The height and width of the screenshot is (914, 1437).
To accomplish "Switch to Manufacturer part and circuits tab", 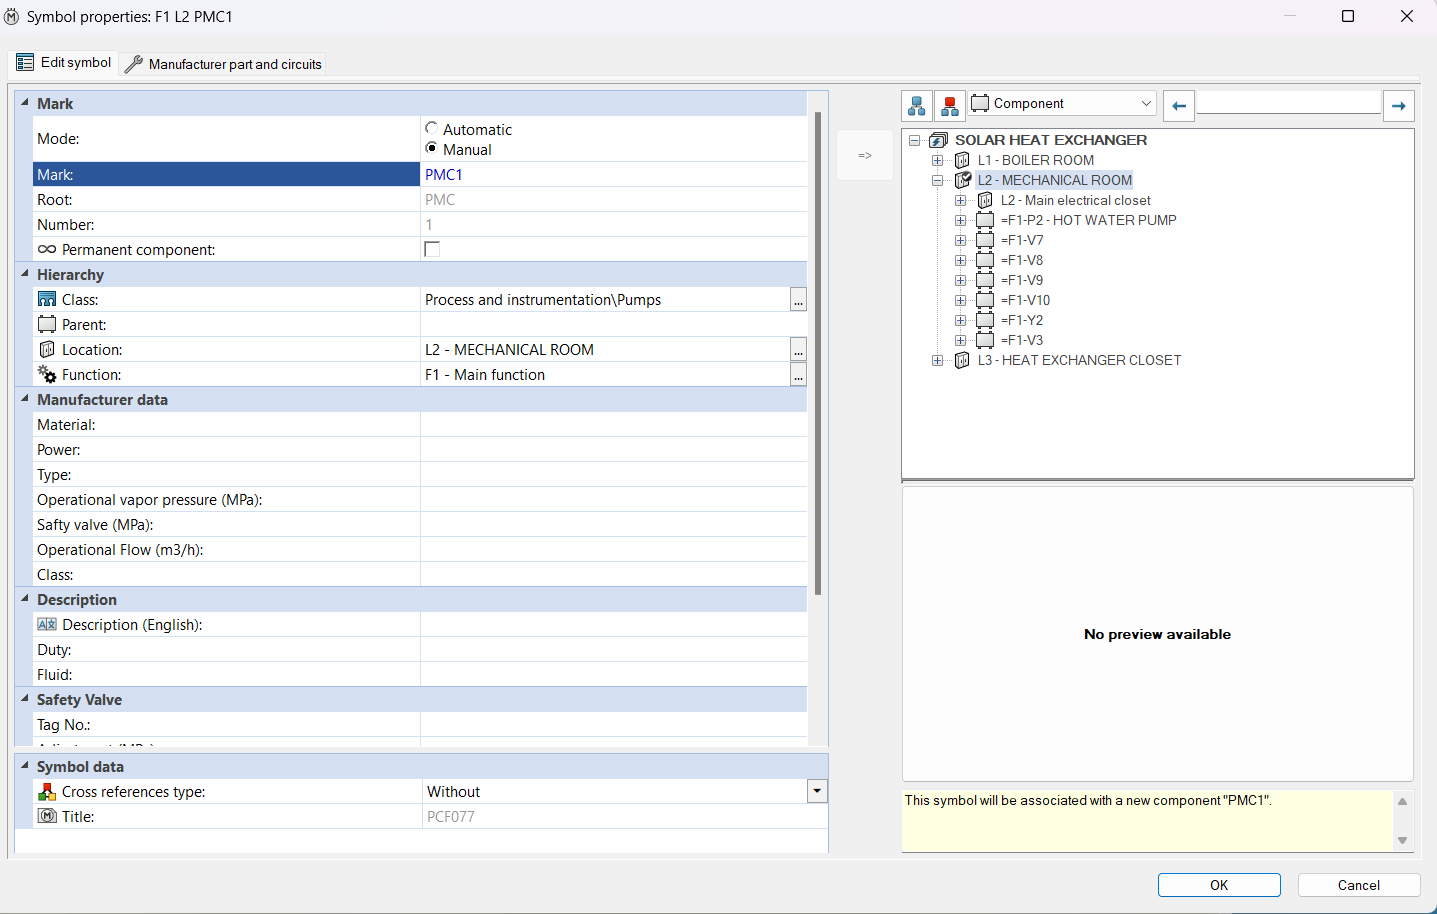I will coord(224,64).
